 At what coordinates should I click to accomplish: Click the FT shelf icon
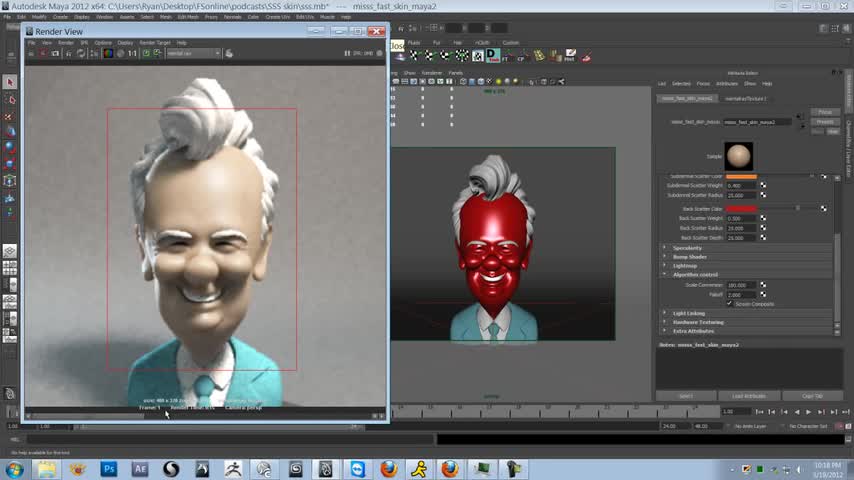point(508,56)
